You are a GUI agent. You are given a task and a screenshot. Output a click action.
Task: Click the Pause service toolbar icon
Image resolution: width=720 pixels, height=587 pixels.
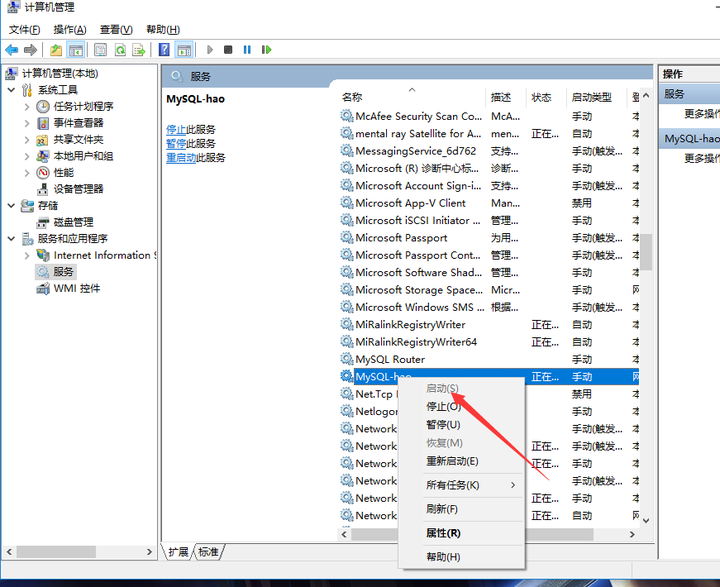247,50
